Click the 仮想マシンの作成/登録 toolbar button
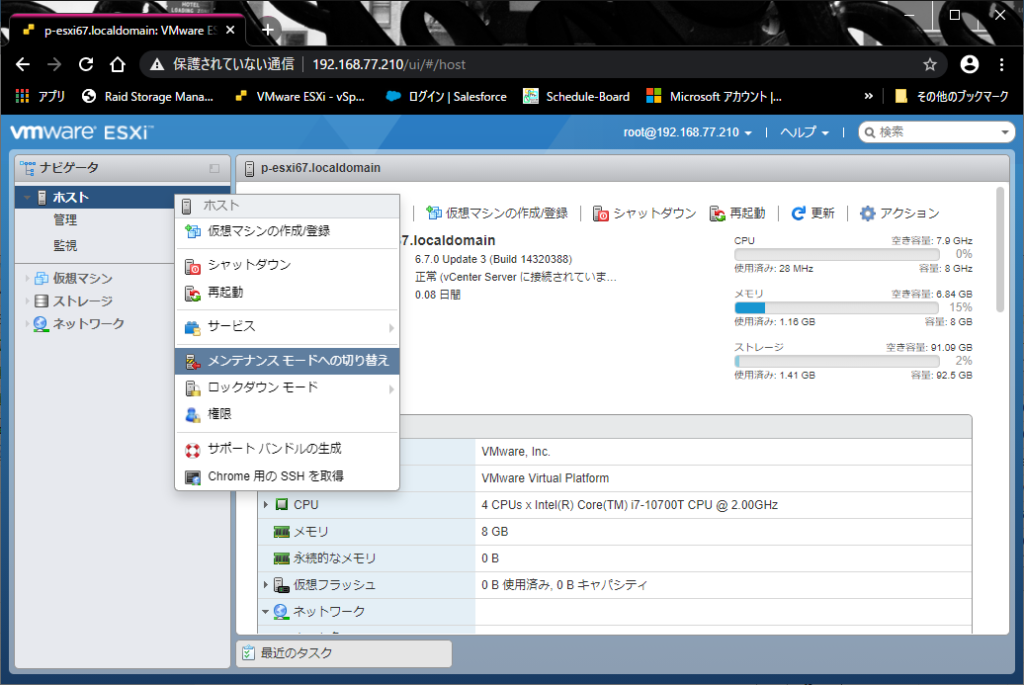The height and width of the screenshot is (685, 1024). (497, 213)
